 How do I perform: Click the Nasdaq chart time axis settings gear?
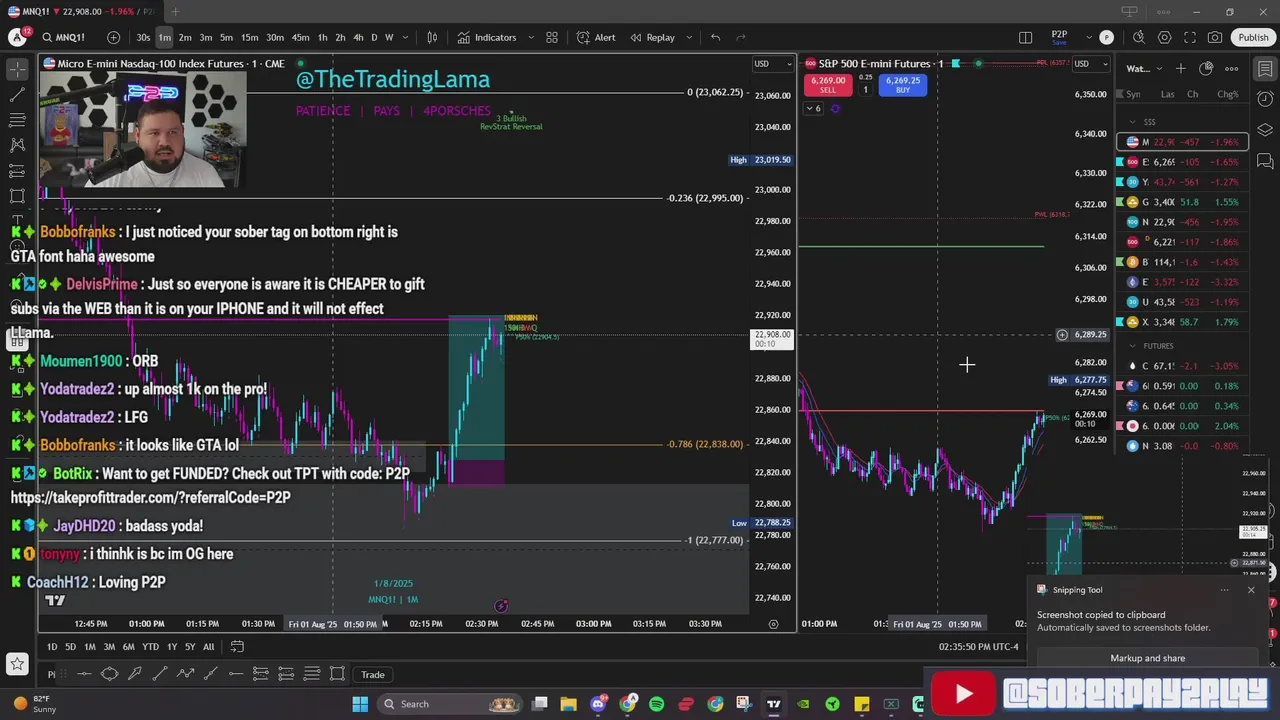pos(773,624)
